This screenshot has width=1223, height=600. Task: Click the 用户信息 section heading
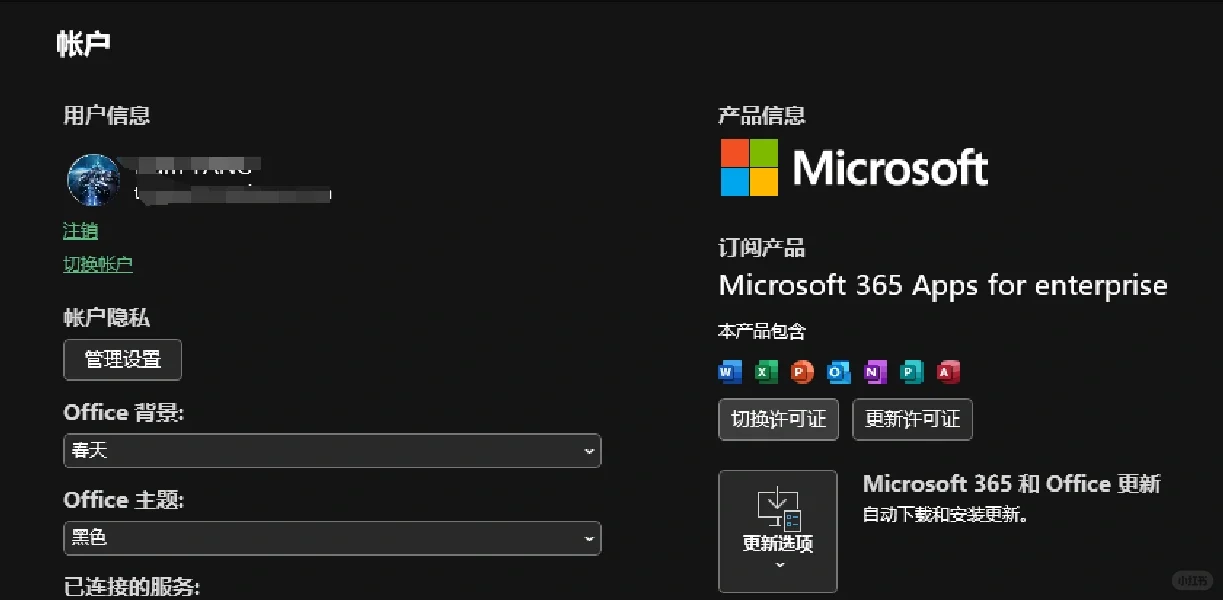(107, 116)
